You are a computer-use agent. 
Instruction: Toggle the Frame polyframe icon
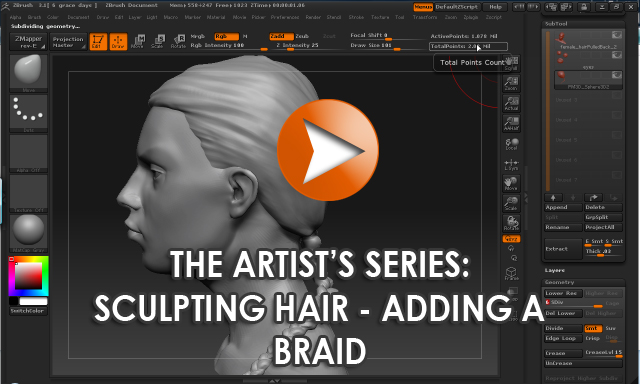[511, 273]
